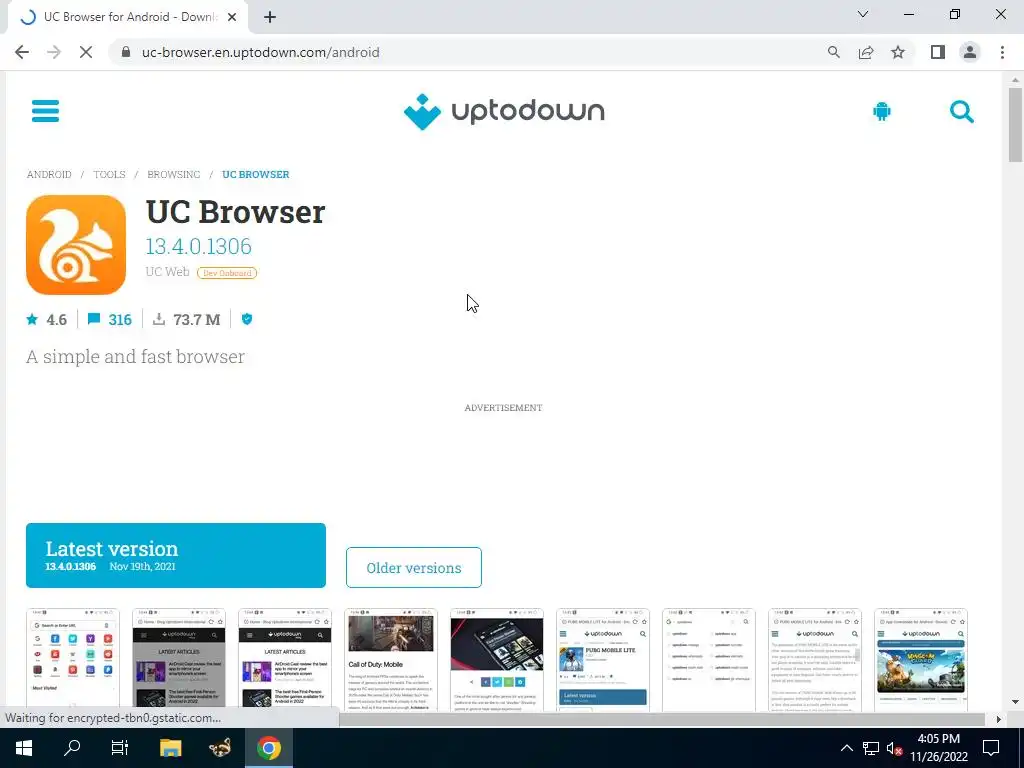Open the notification center icon
This screenshot has height=768, width=1024.
991,748
